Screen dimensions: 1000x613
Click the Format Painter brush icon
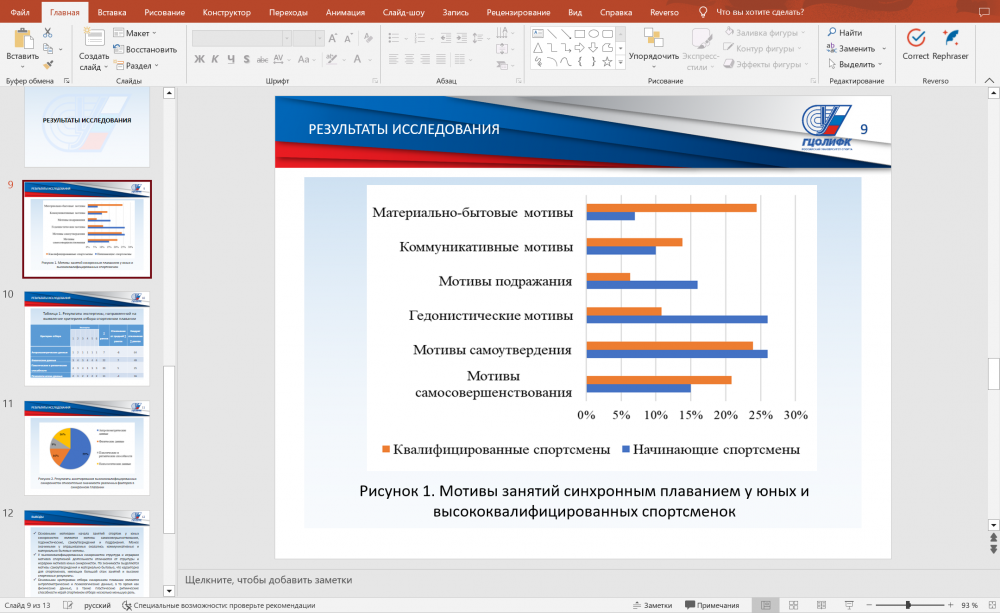(47, 64)
